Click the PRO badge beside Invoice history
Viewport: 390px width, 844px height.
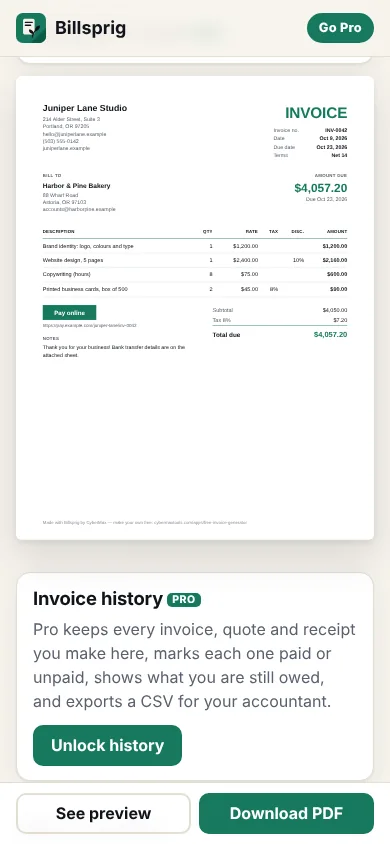tap(184, 600)
